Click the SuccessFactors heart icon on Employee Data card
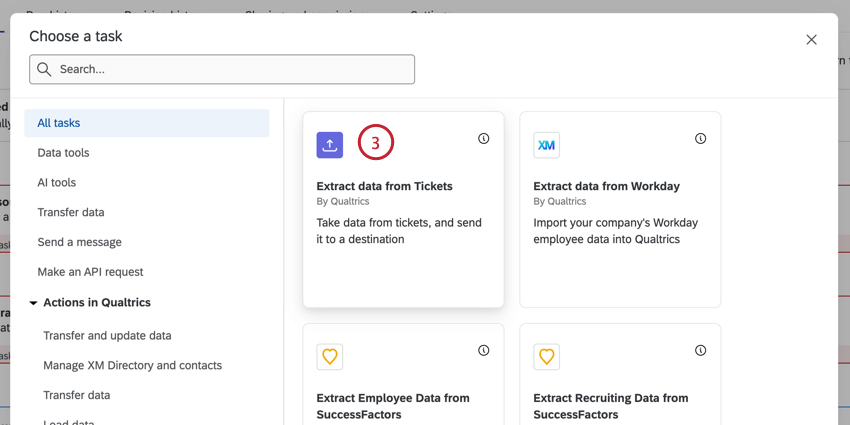Viewport: 850px width, 425px height. pyautogui.click(x=330, y=356)
